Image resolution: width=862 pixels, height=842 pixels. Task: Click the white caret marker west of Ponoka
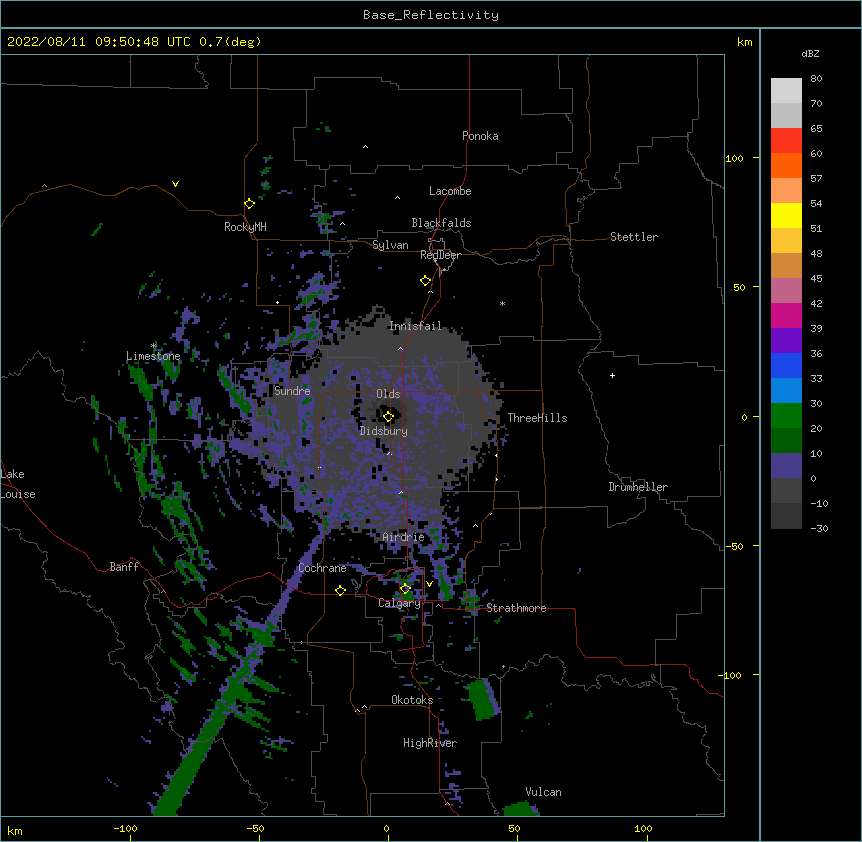coord(365,147)
